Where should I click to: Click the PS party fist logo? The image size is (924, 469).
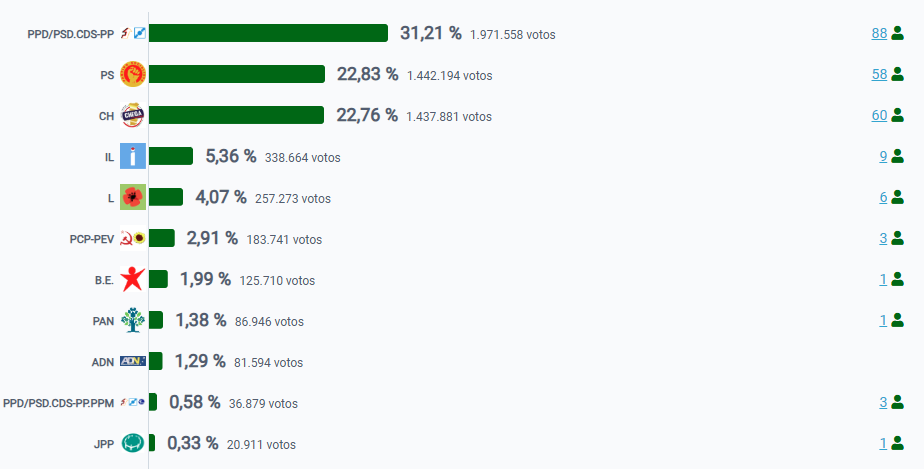pos(132,74)
